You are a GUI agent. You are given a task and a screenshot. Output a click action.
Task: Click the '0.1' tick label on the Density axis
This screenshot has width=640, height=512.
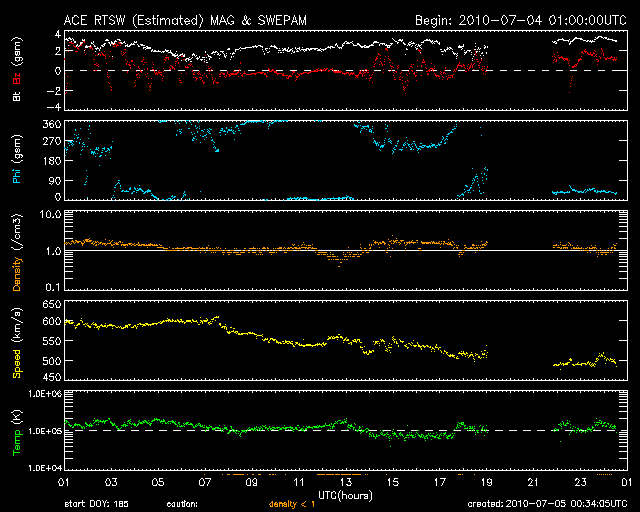(53, 287)
